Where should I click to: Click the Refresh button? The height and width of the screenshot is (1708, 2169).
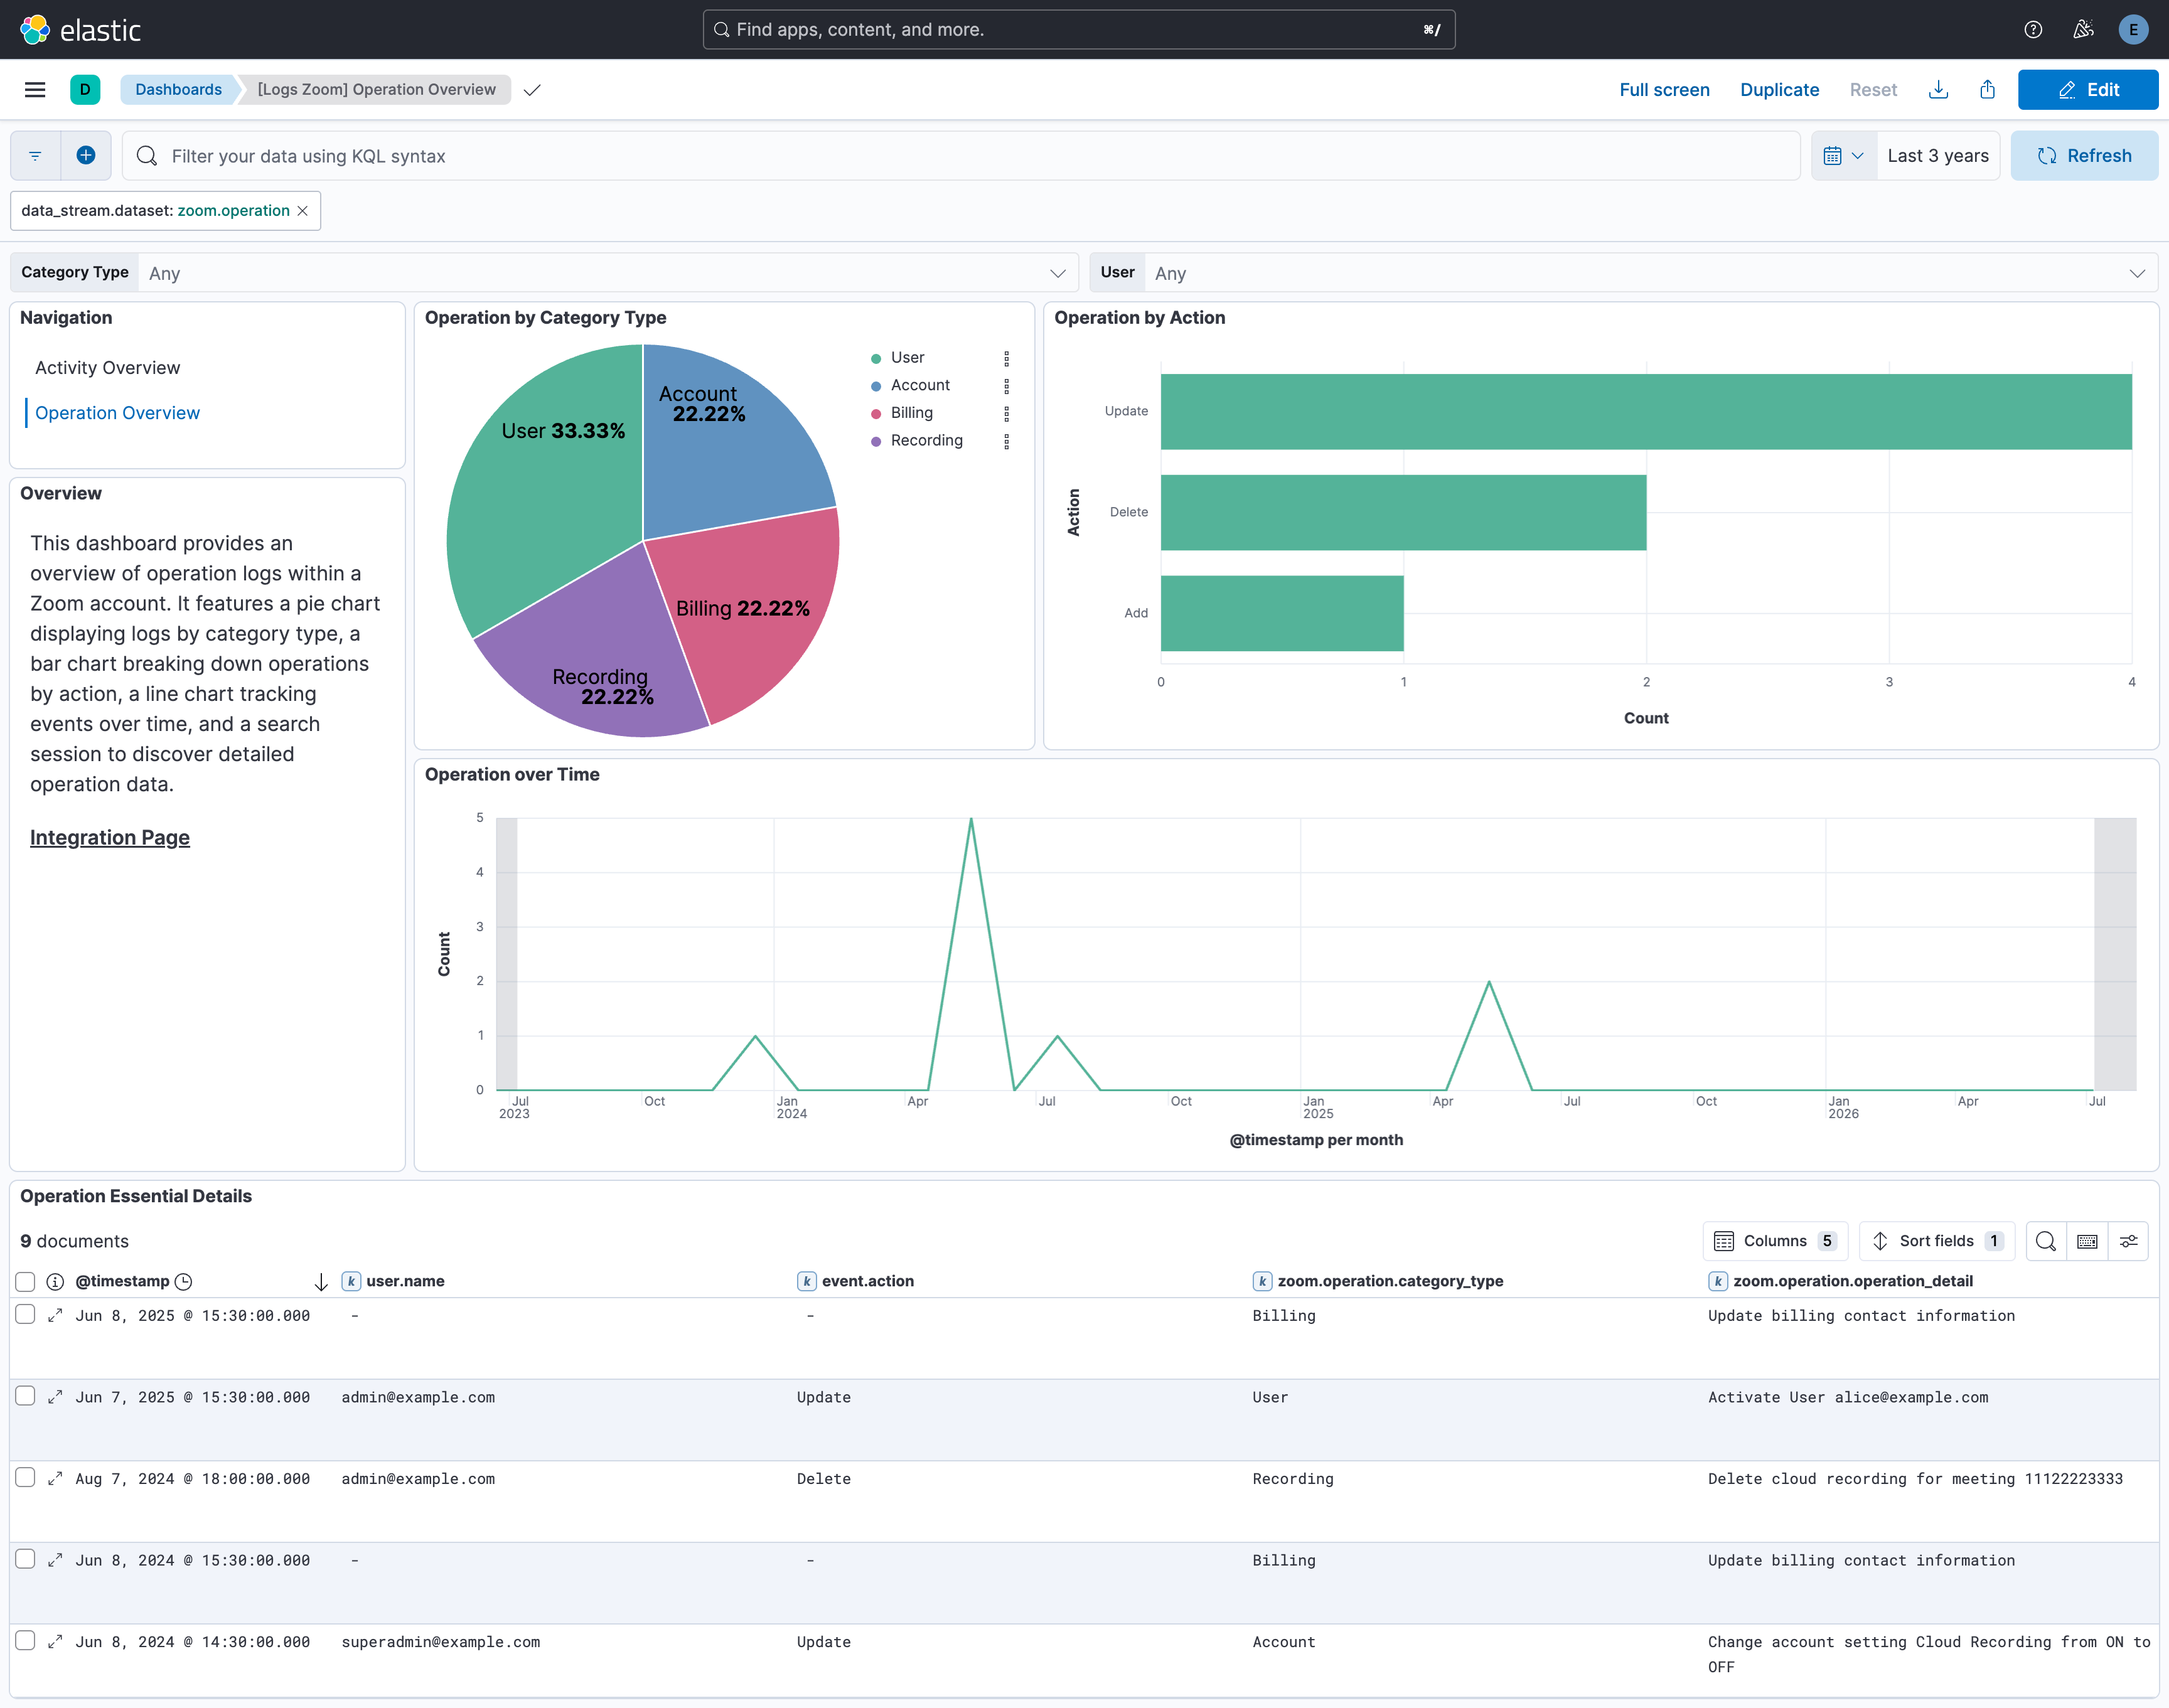pyautogui.click(x=2084, y=156)
